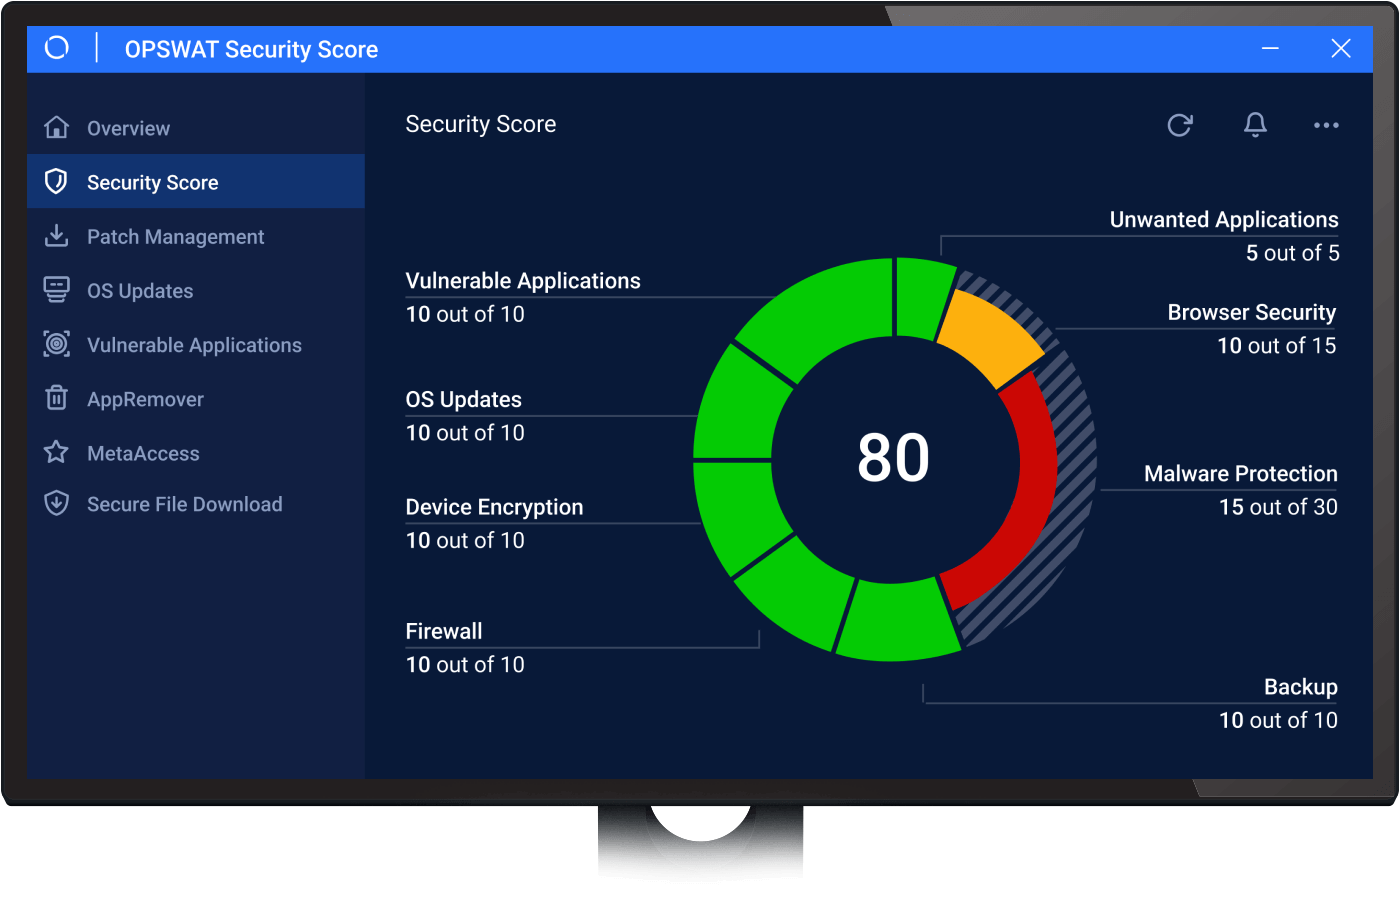Open AppRemover section
Screen dimensions: 1400x920
(196, 398)
